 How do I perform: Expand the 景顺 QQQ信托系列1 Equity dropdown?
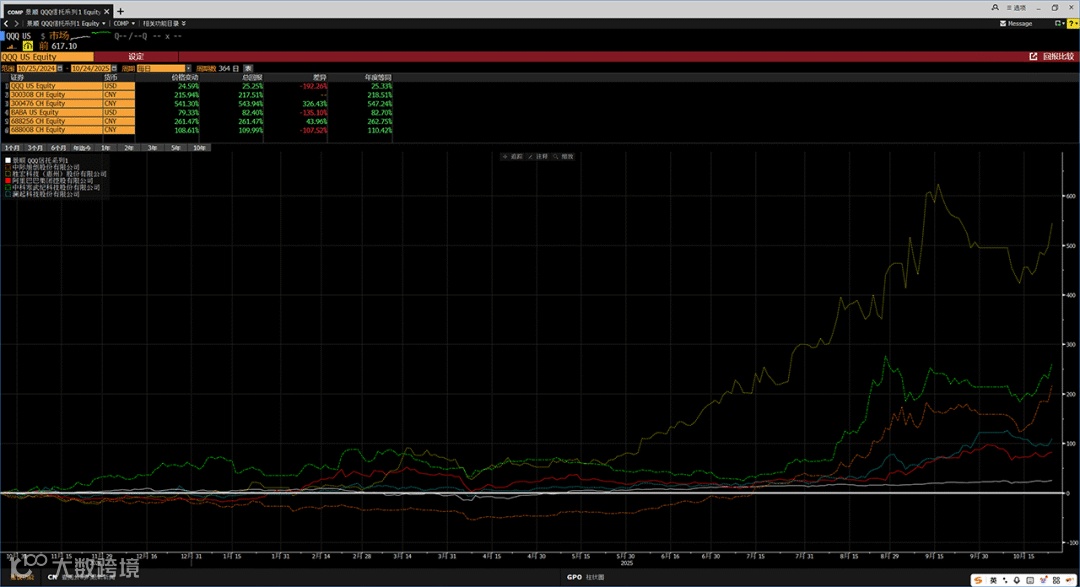click(x=65, y=23)
